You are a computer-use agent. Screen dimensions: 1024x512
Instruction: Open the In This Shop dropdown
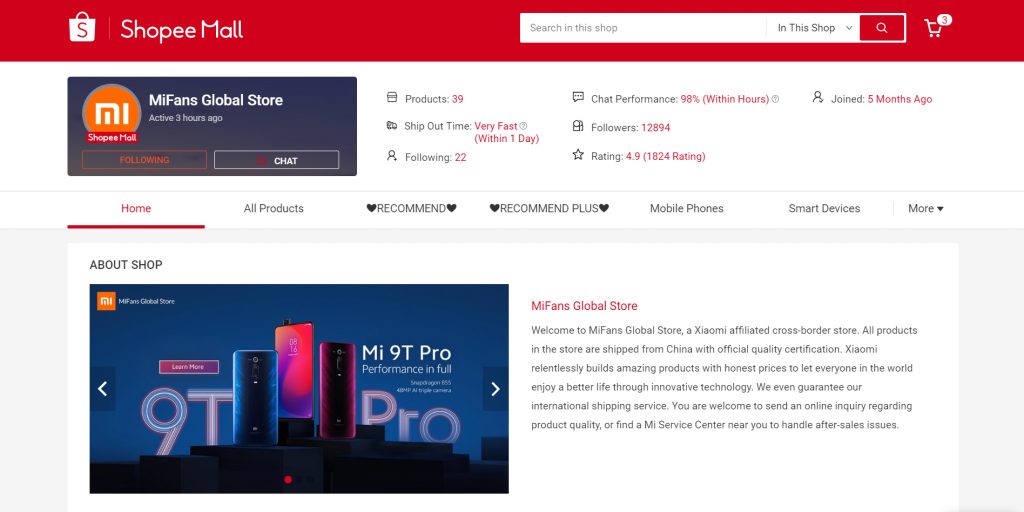pos(814,28)
